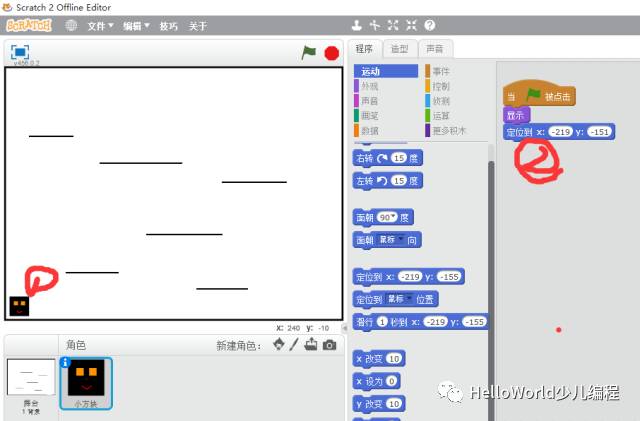Click the 10 field in x 改变 block
Screen dimensions: 640x421
click(394, 359)
